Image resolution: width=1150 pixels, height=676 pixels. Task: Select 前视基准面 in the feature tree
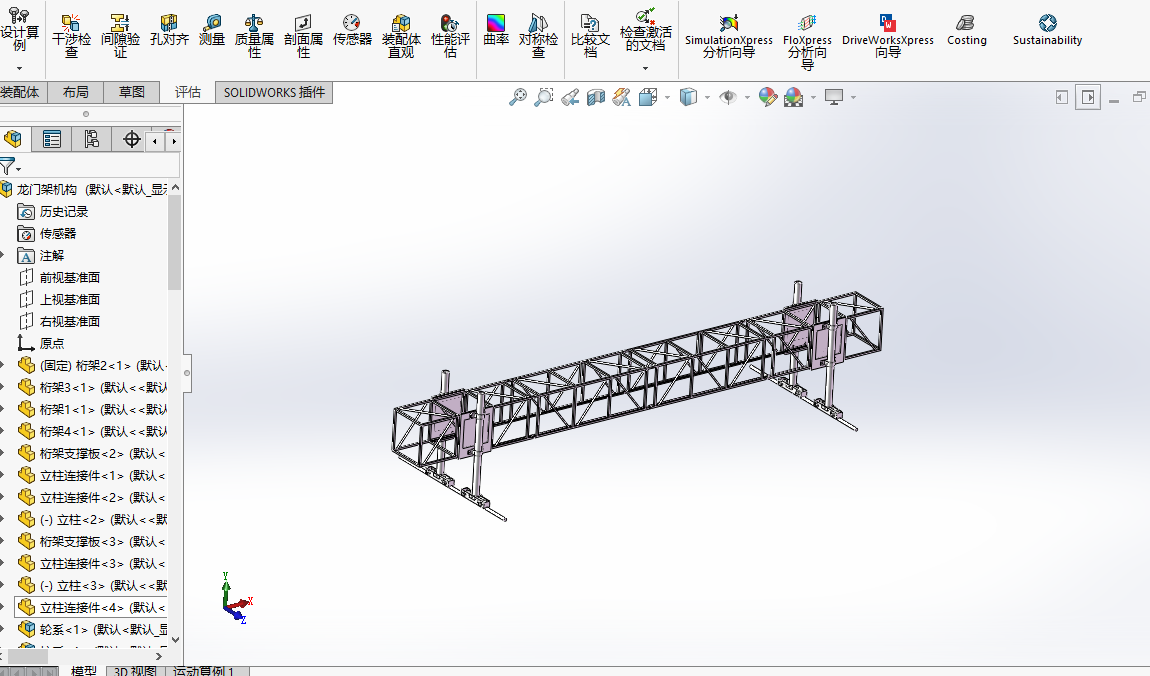[x=69, y=277]
